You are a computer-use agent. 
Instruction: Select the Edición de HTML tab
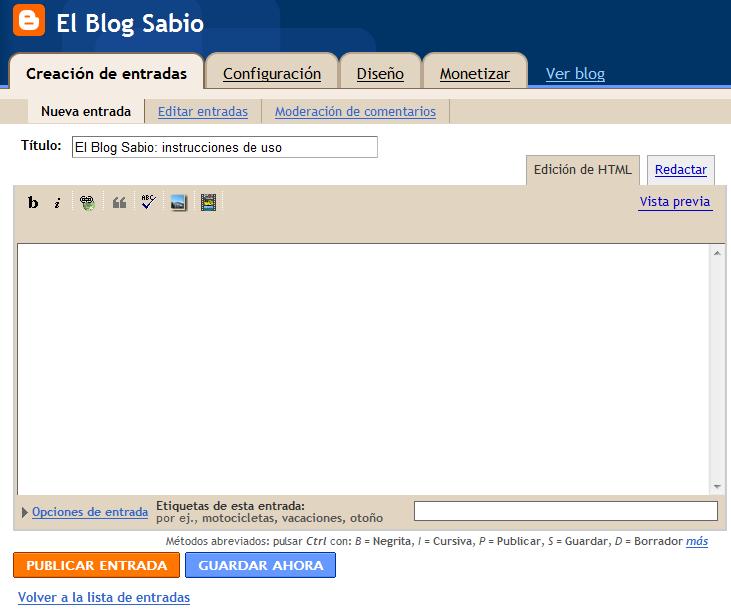pyautogui.click(x=583, y=169)
